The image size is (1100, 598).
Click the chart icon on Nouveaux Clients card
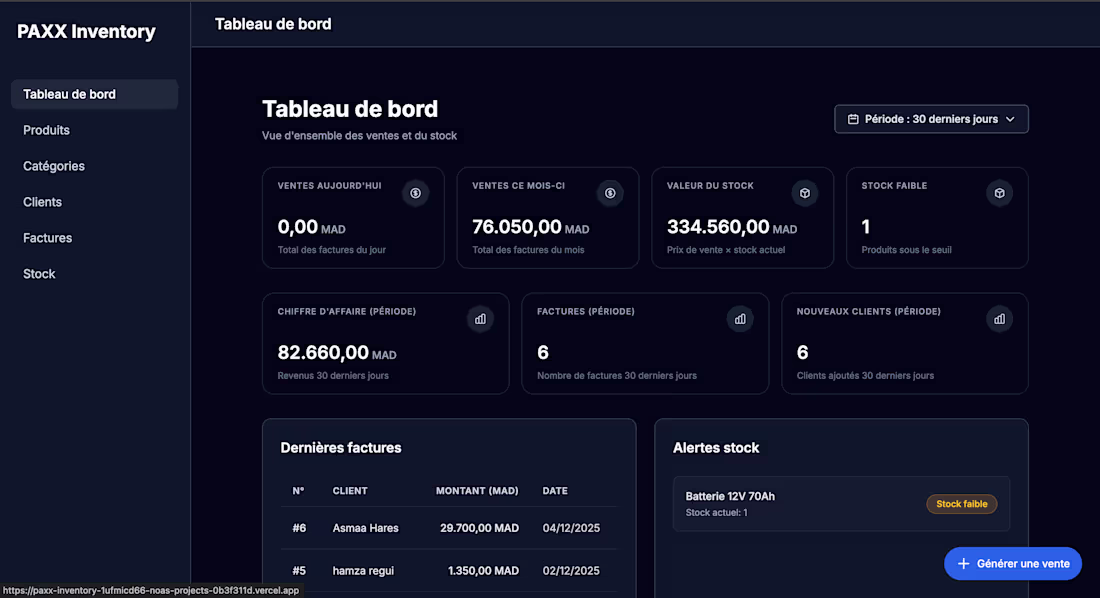point(999,318)
